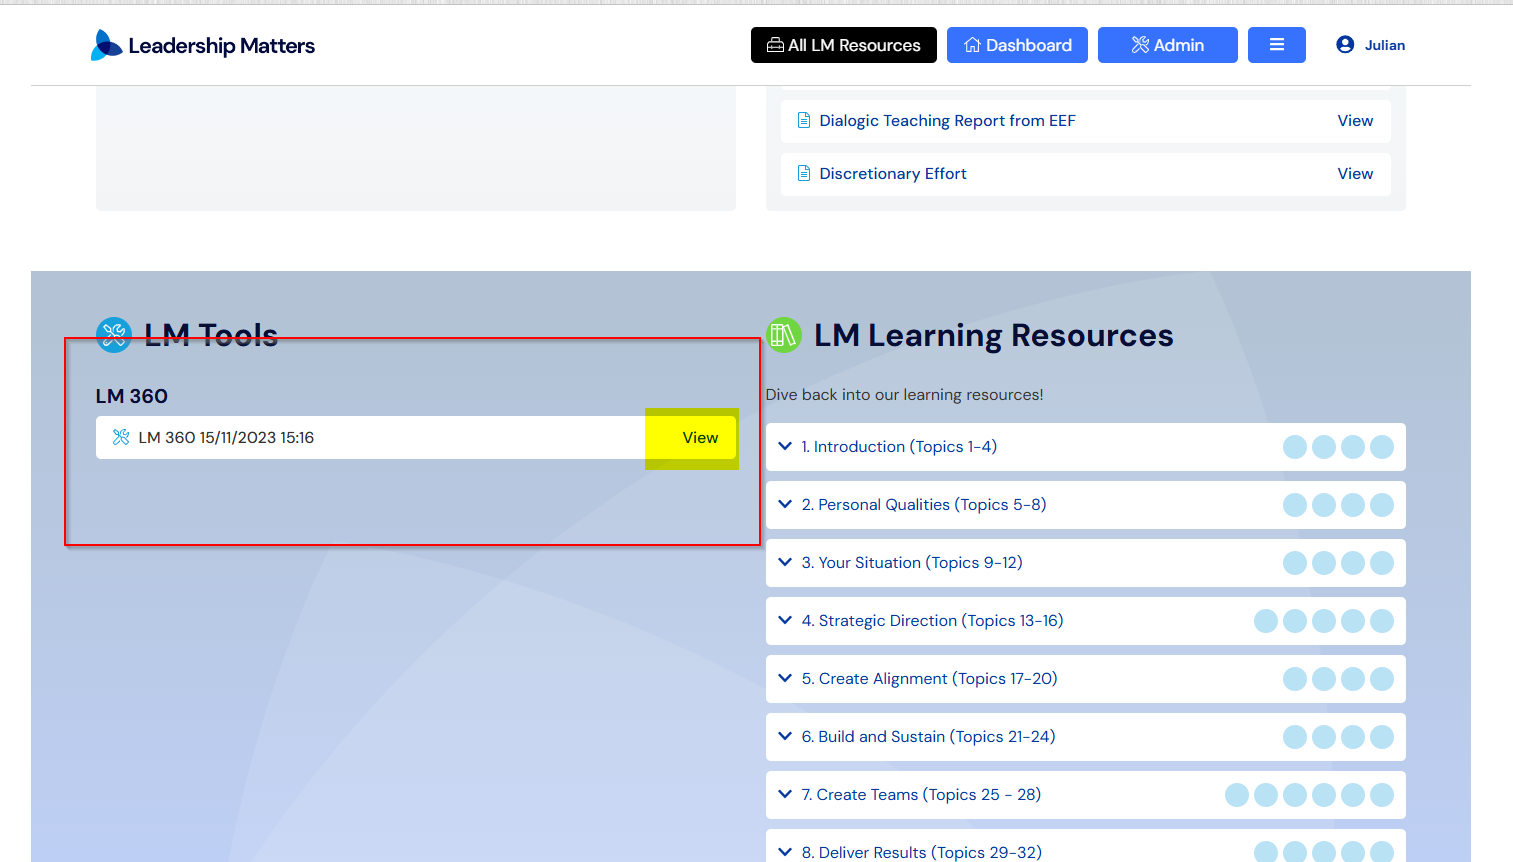Click the document icon beside Dialogic Teaching Report
This screenshot has width=1513, height=862.
[x=803, y=121]
